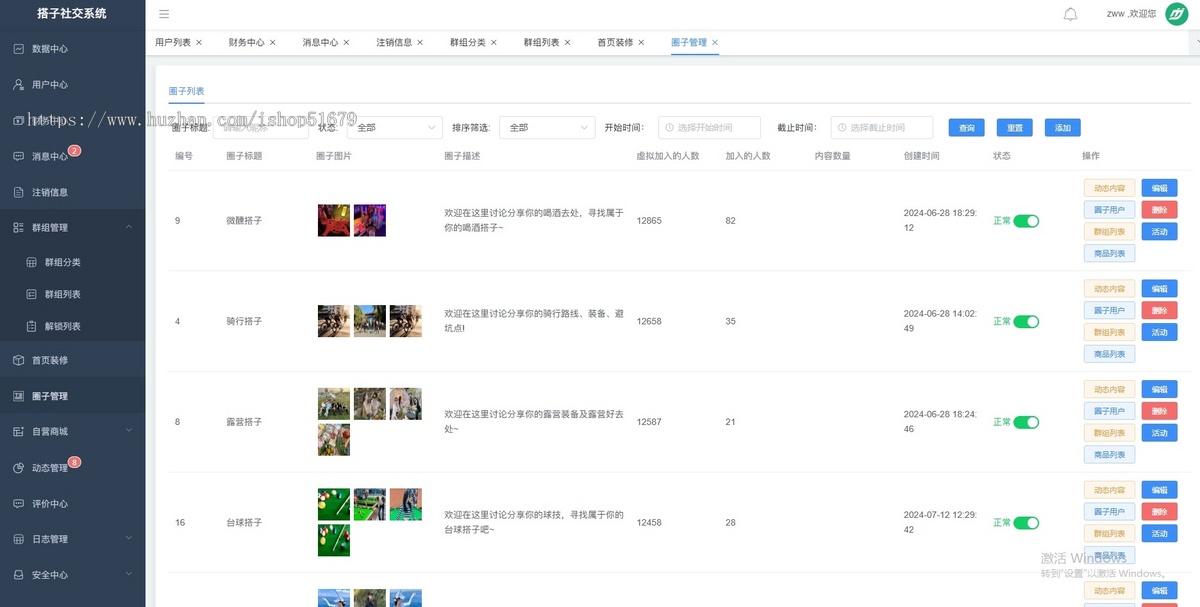Click the 群组分类 grid icon
The width and height of the screenshot is (1200, 607).
pos(31,262)
